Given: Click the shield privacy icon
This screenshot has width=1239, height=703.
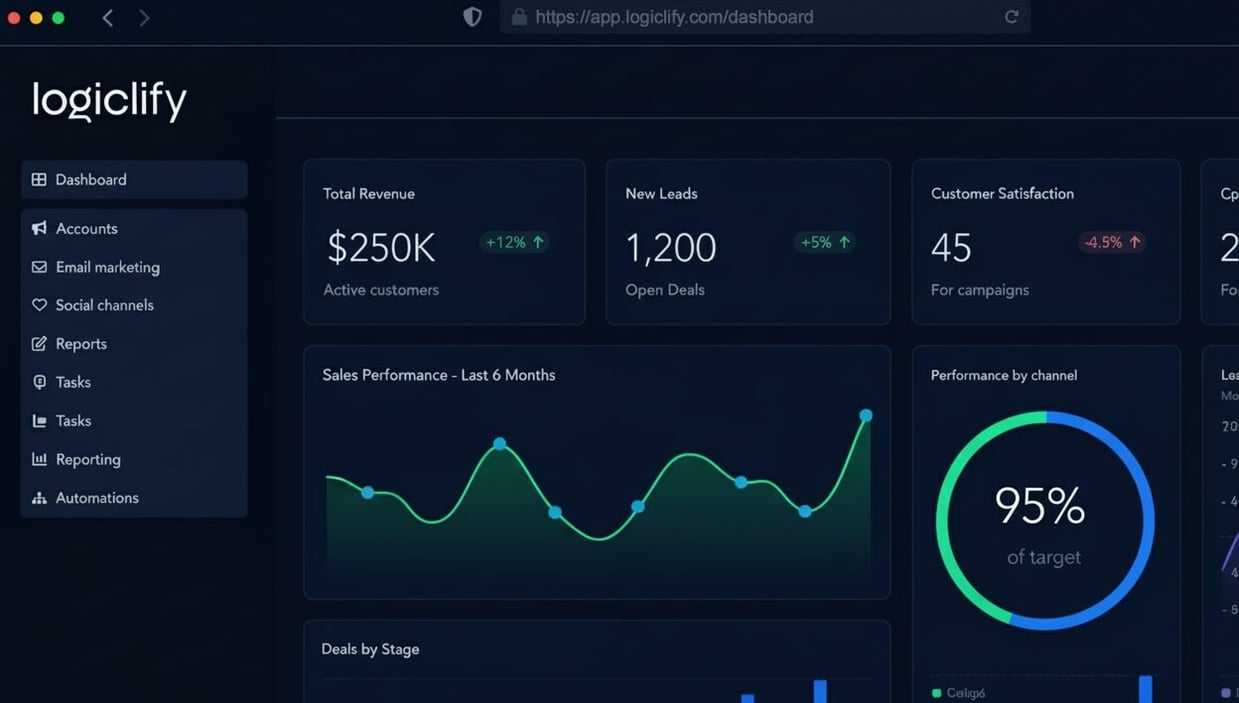Looking at the screenshot, I should [x=472, y=17].
